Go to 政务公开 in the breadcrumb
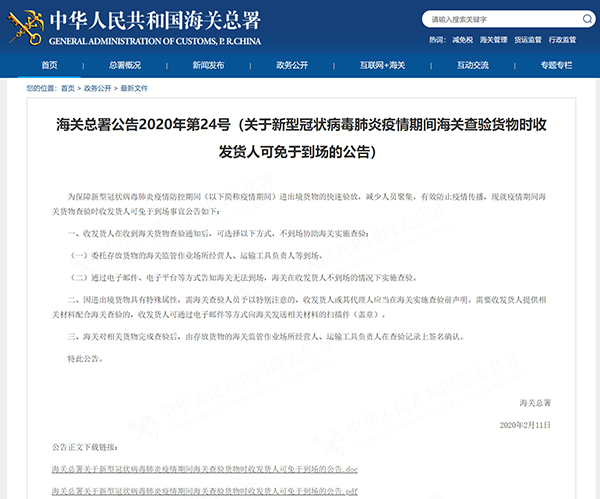Viewport: 600px width, 499px height. (98, 88)
